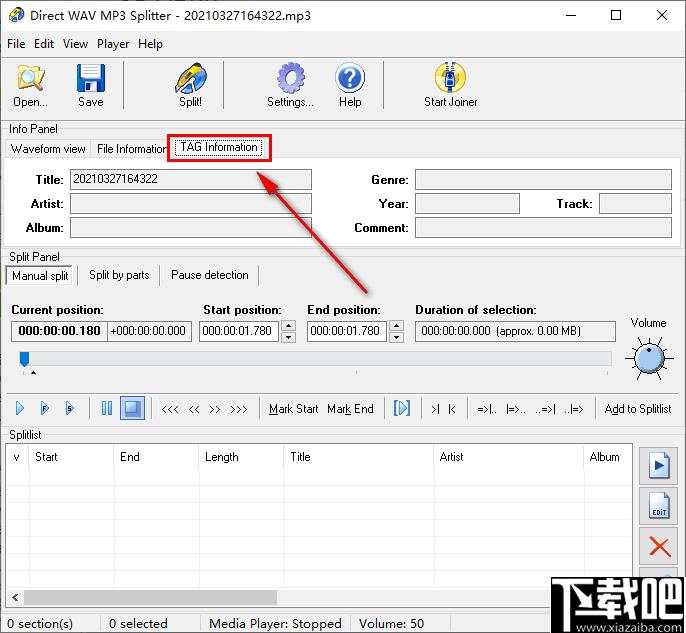The image size is (686, 633).
Task: Click the Track tag field
Action: click(x=635, y=204)
